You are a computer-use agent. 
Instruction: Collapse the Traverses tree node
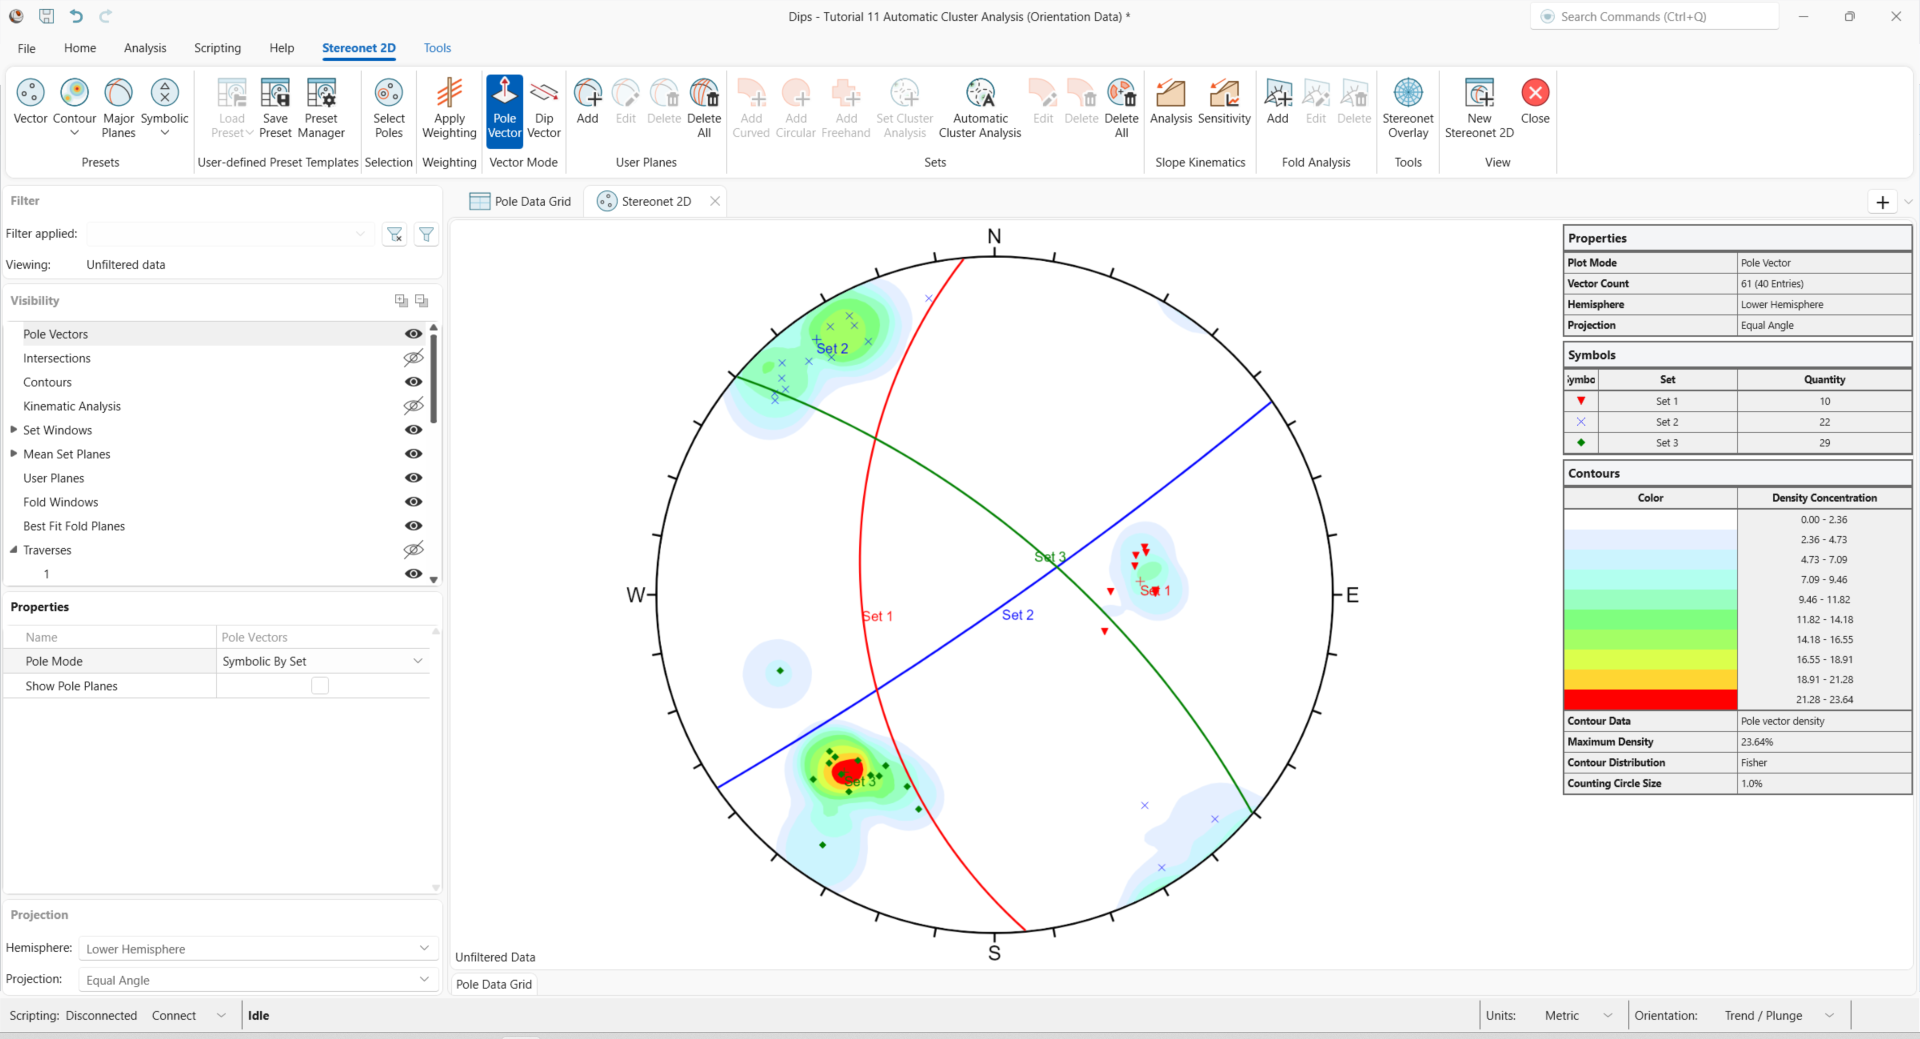click(14, 550)
